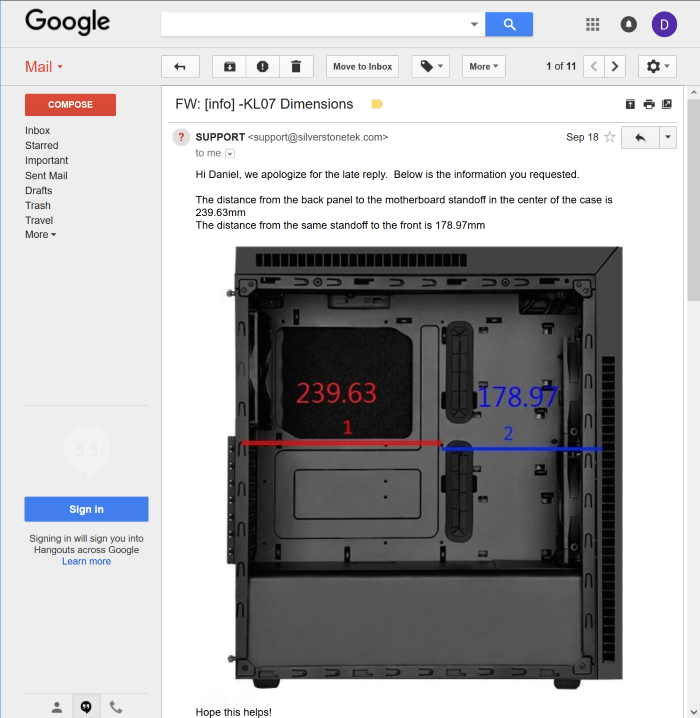The image size is (700, 718).
Task: Open the Settings gear dropdown
Action: point(658,67)
